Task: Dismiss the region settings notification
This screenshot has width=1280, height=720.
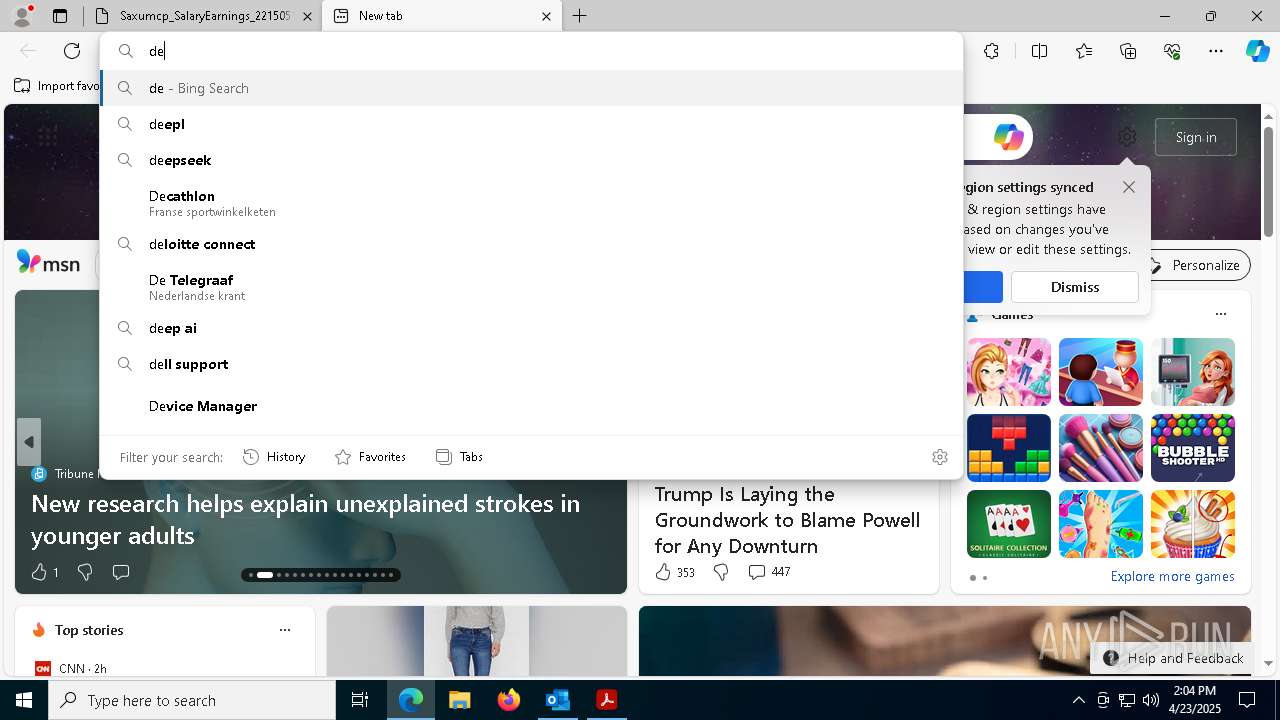Action: 1075,287
